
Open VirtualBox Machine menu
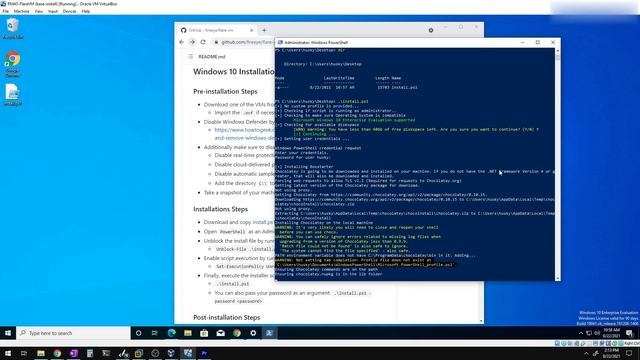click(21, 11)
